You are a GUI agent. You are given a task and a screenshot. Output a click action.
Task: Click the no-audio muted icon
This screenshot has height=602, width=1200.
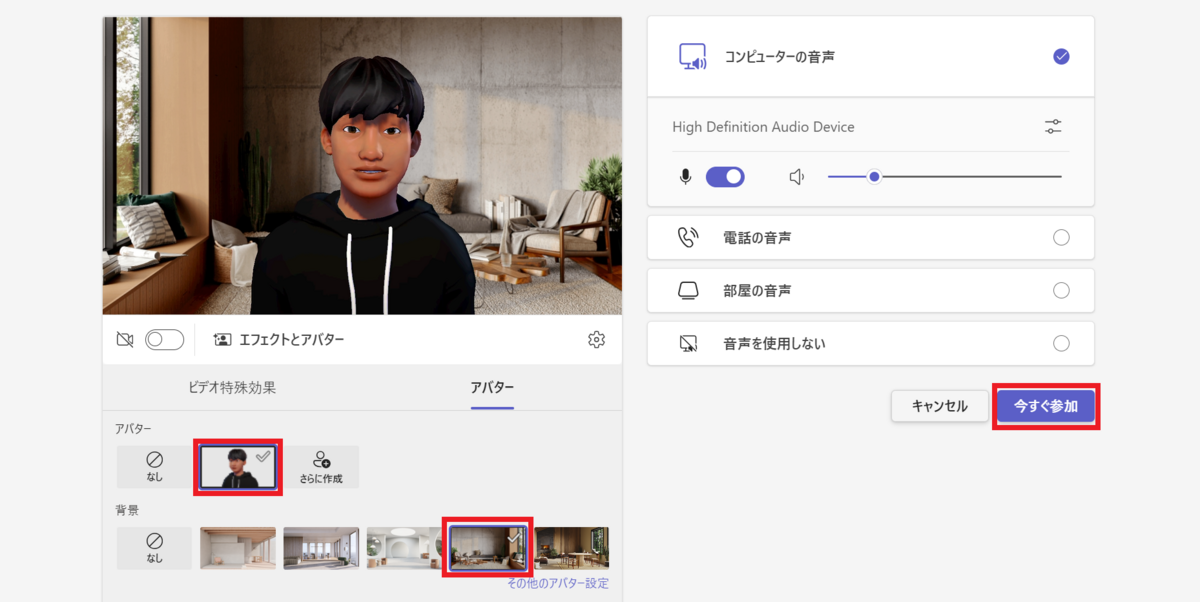click(x=688, y=343)
